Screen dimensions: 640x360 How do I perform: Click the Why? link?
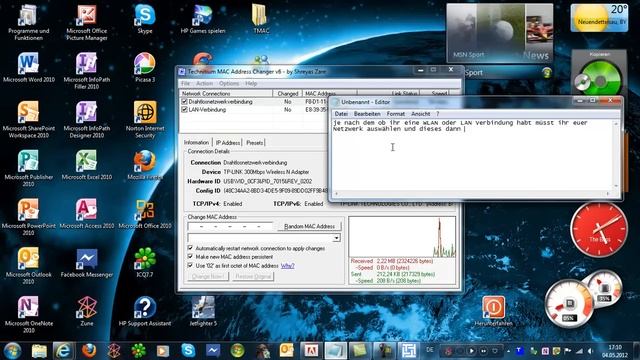(x=287, y=266)
